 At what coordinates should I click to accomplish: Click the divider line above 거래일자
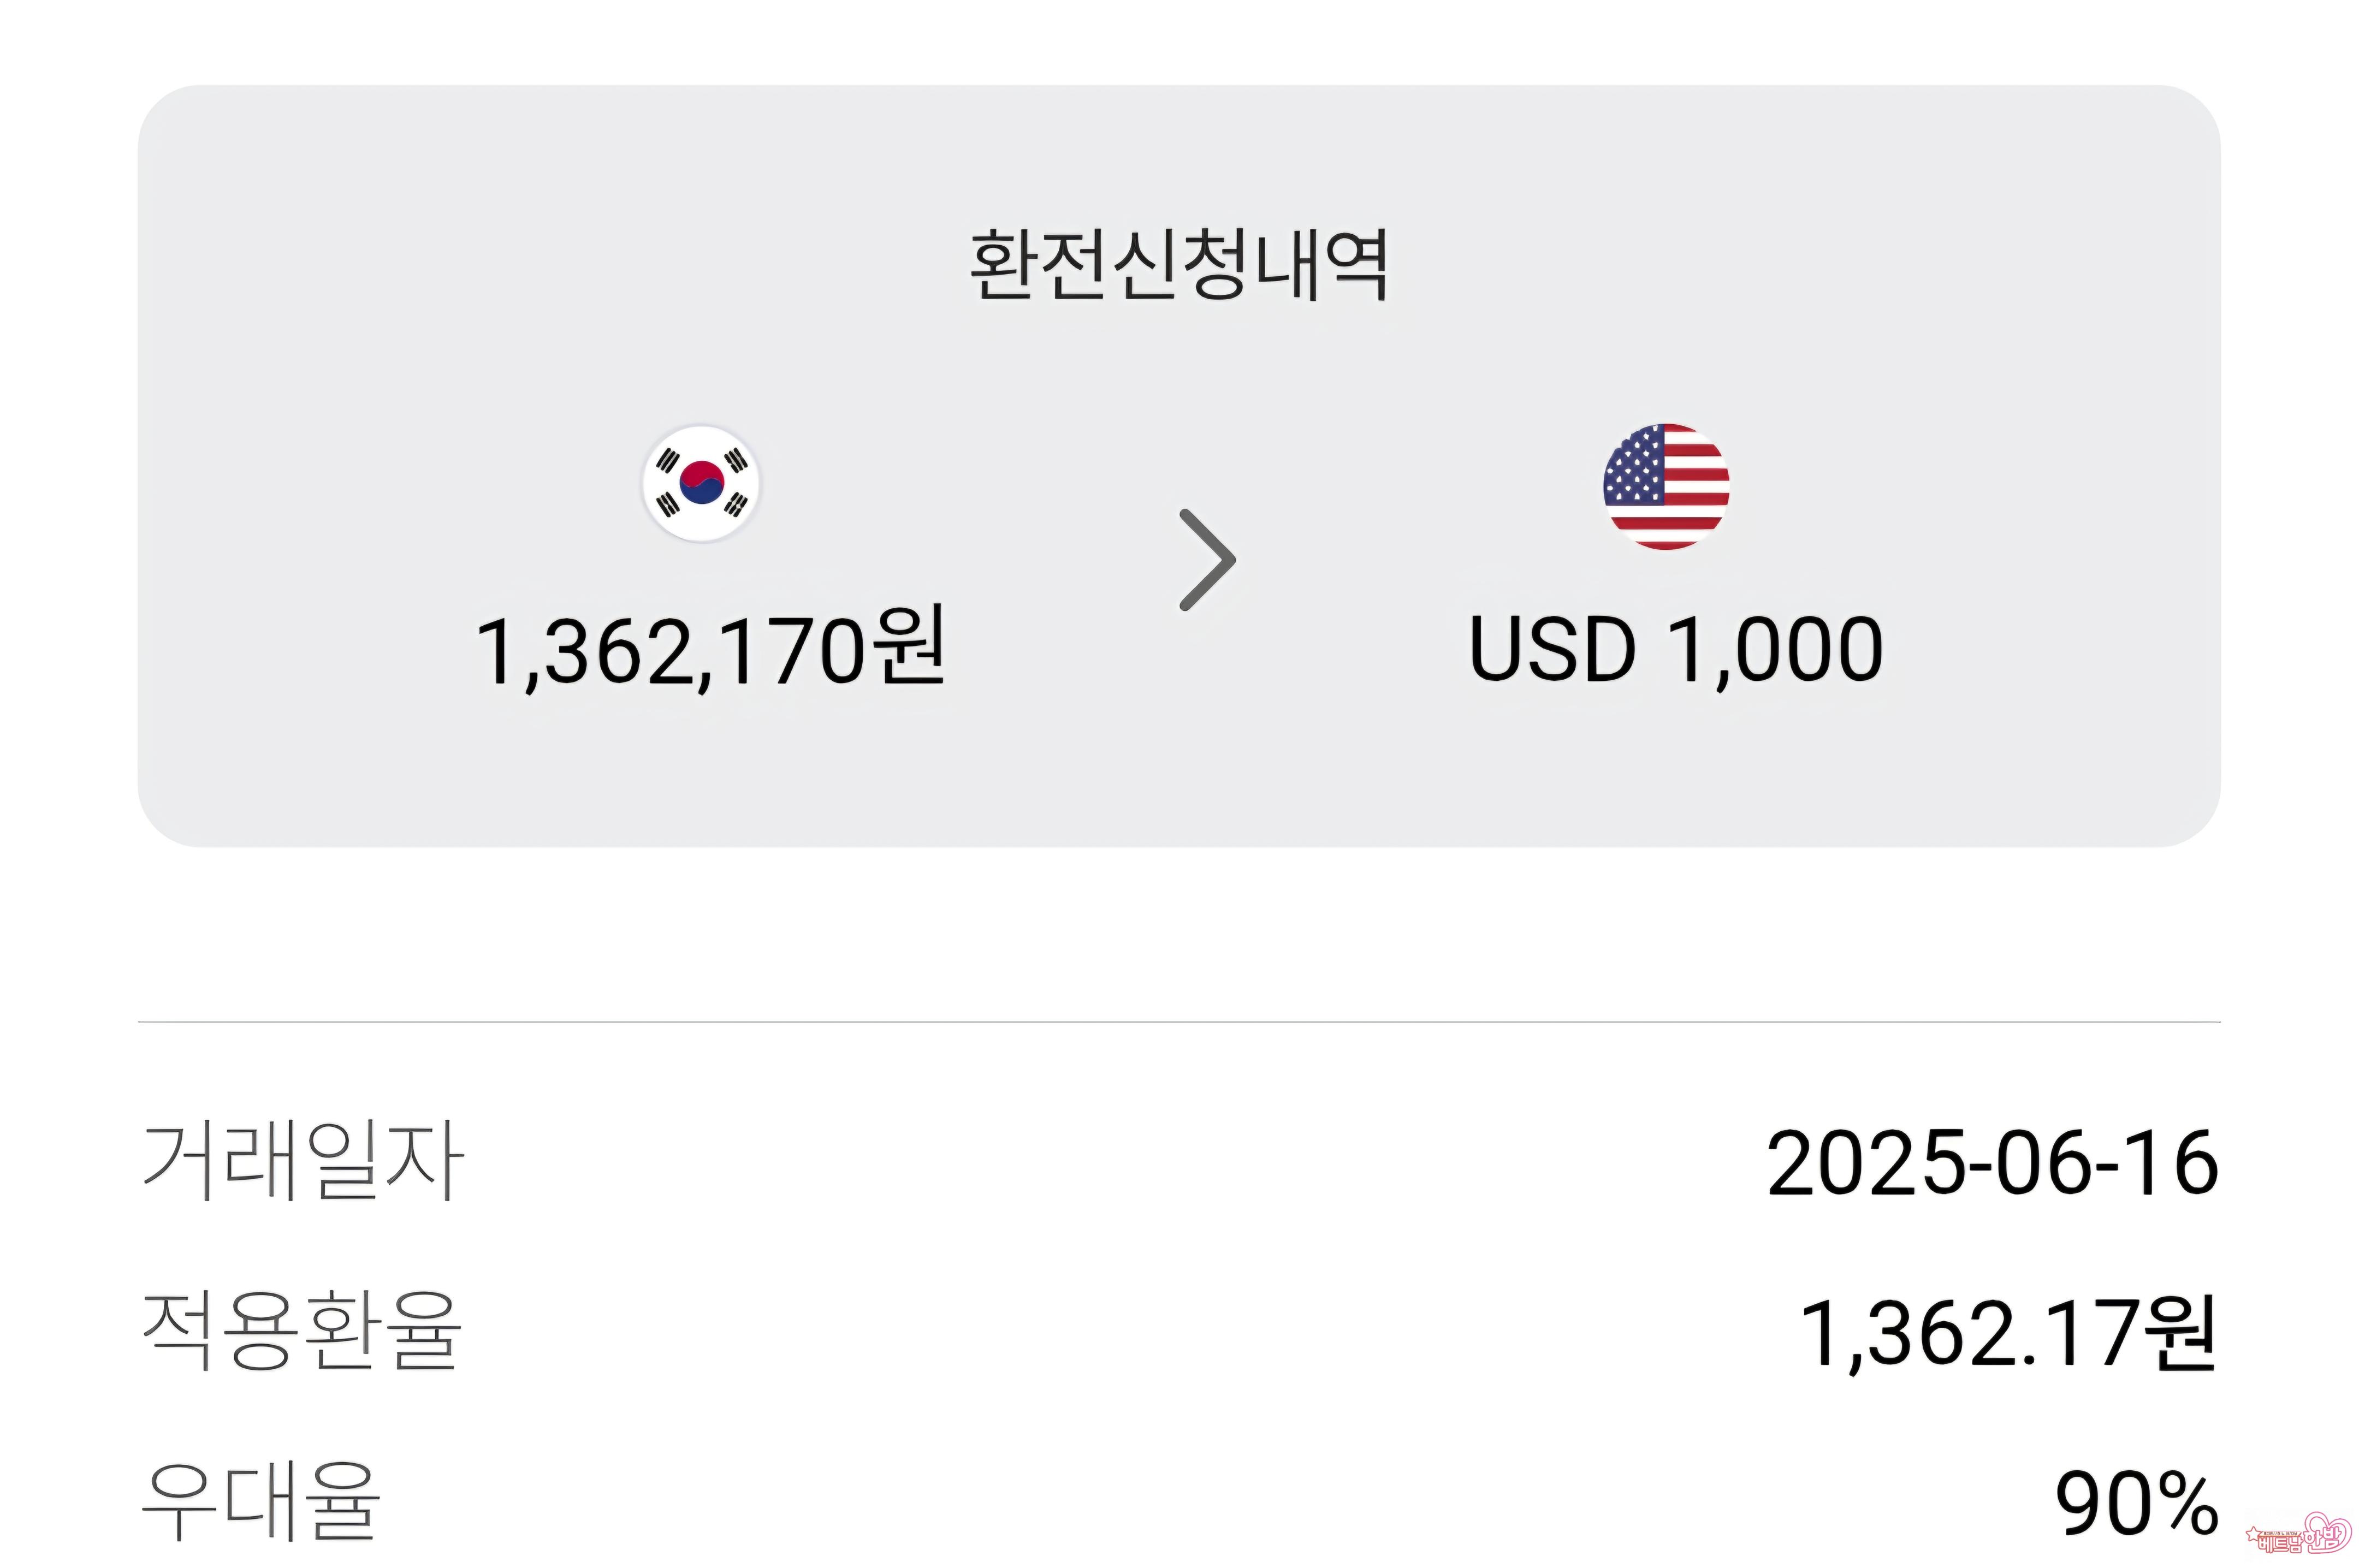coord(1179,1022)
